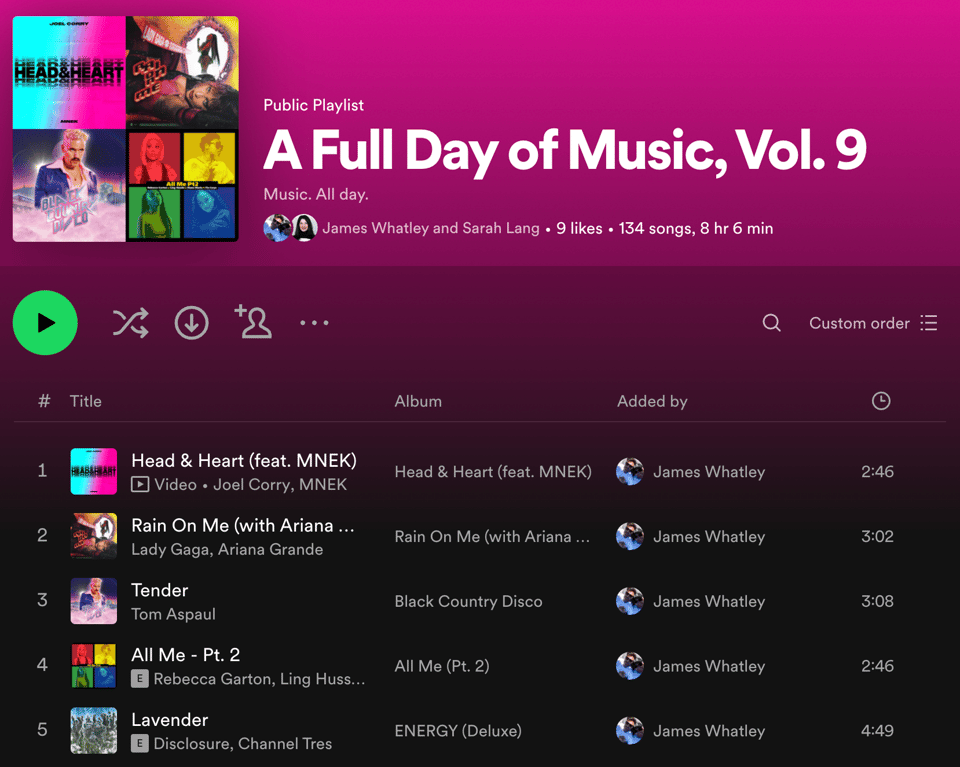Click the Lavender track cover art
The height and width of the screenshot is (767, 960).
(94, 730)
